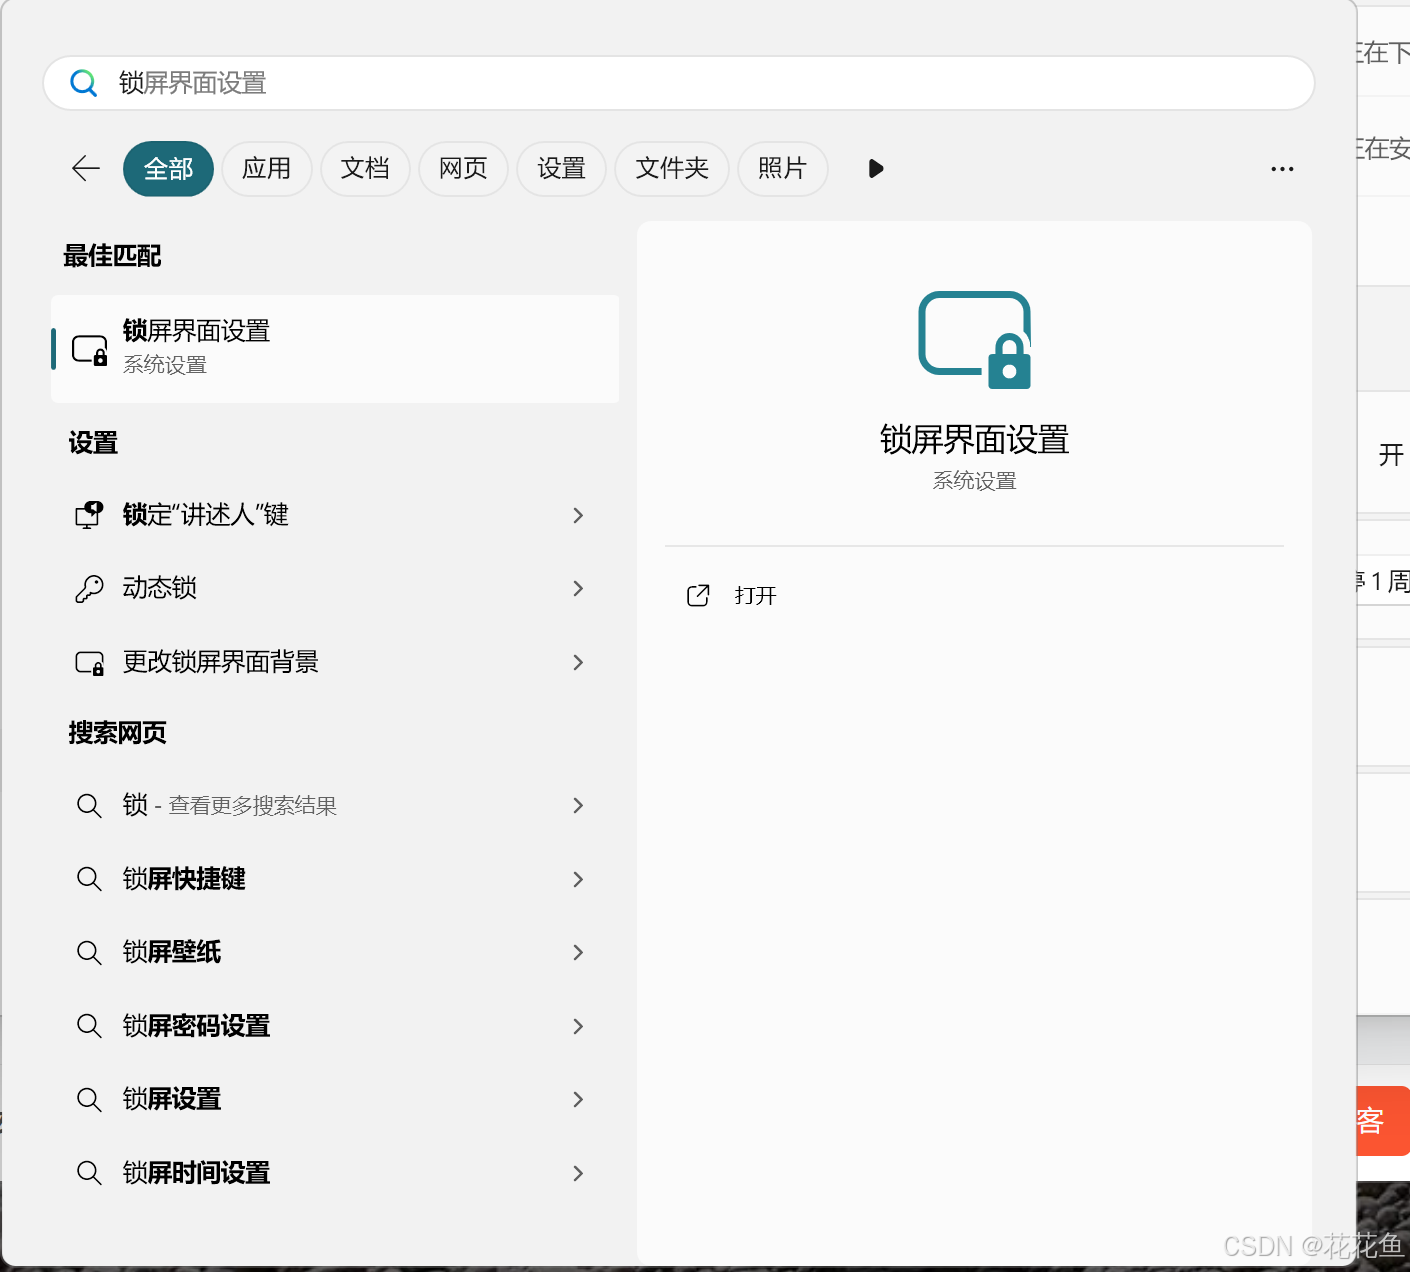The image size is (1410, 1272).
Task: Click the key icon next to 动态锁
Action: point(89,588)
